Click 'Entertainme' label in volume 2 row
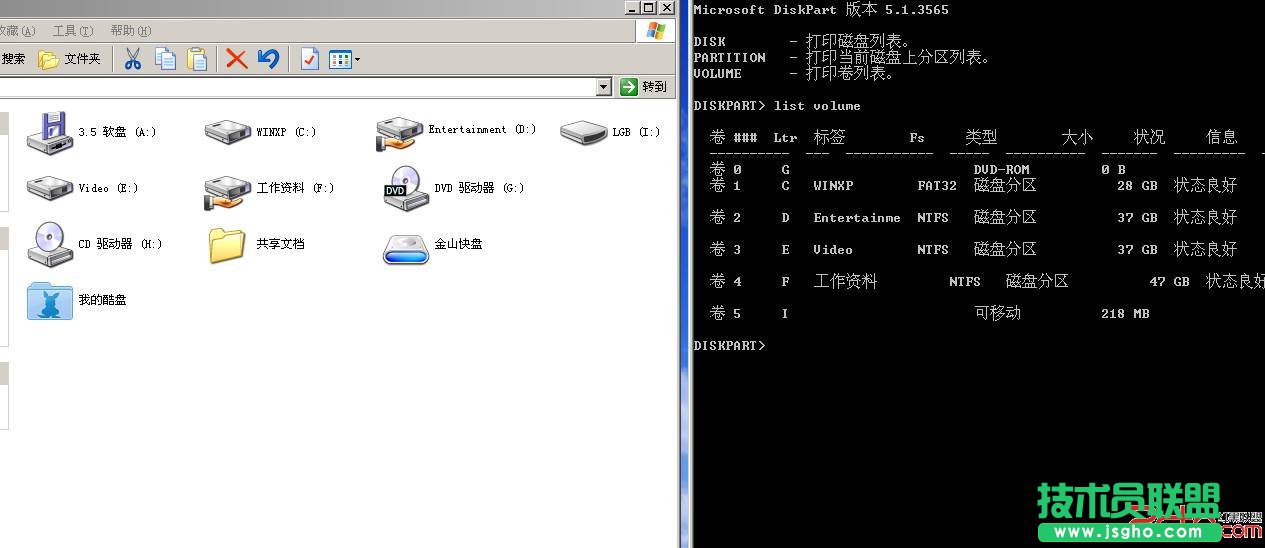This screenshot has height=548, width=1265. click(x=856, y=217)
